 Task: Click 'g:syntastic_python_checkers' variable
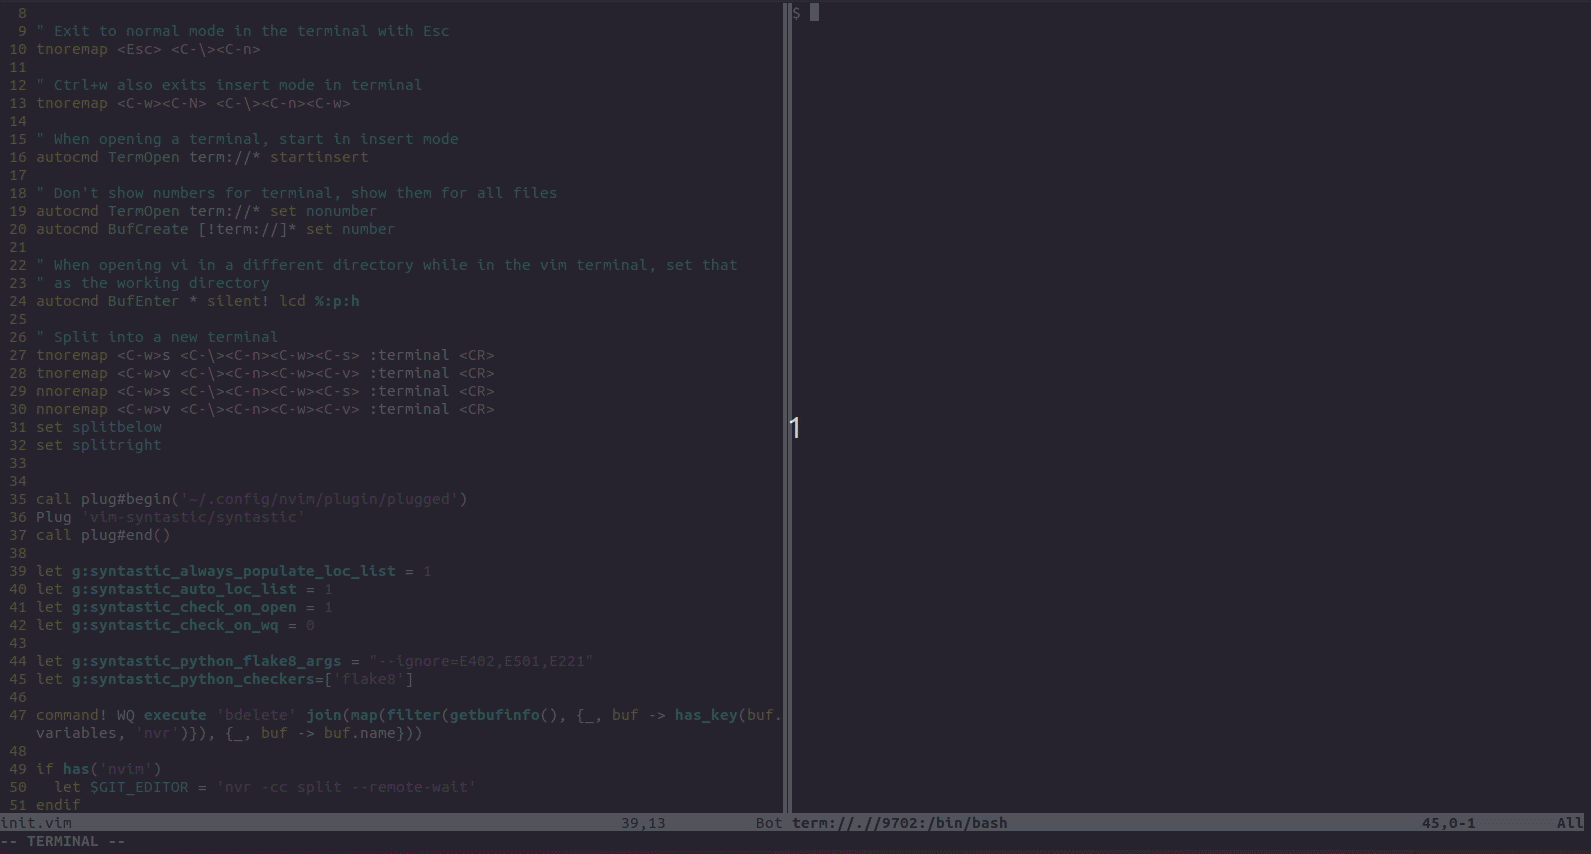coord(193,679)
